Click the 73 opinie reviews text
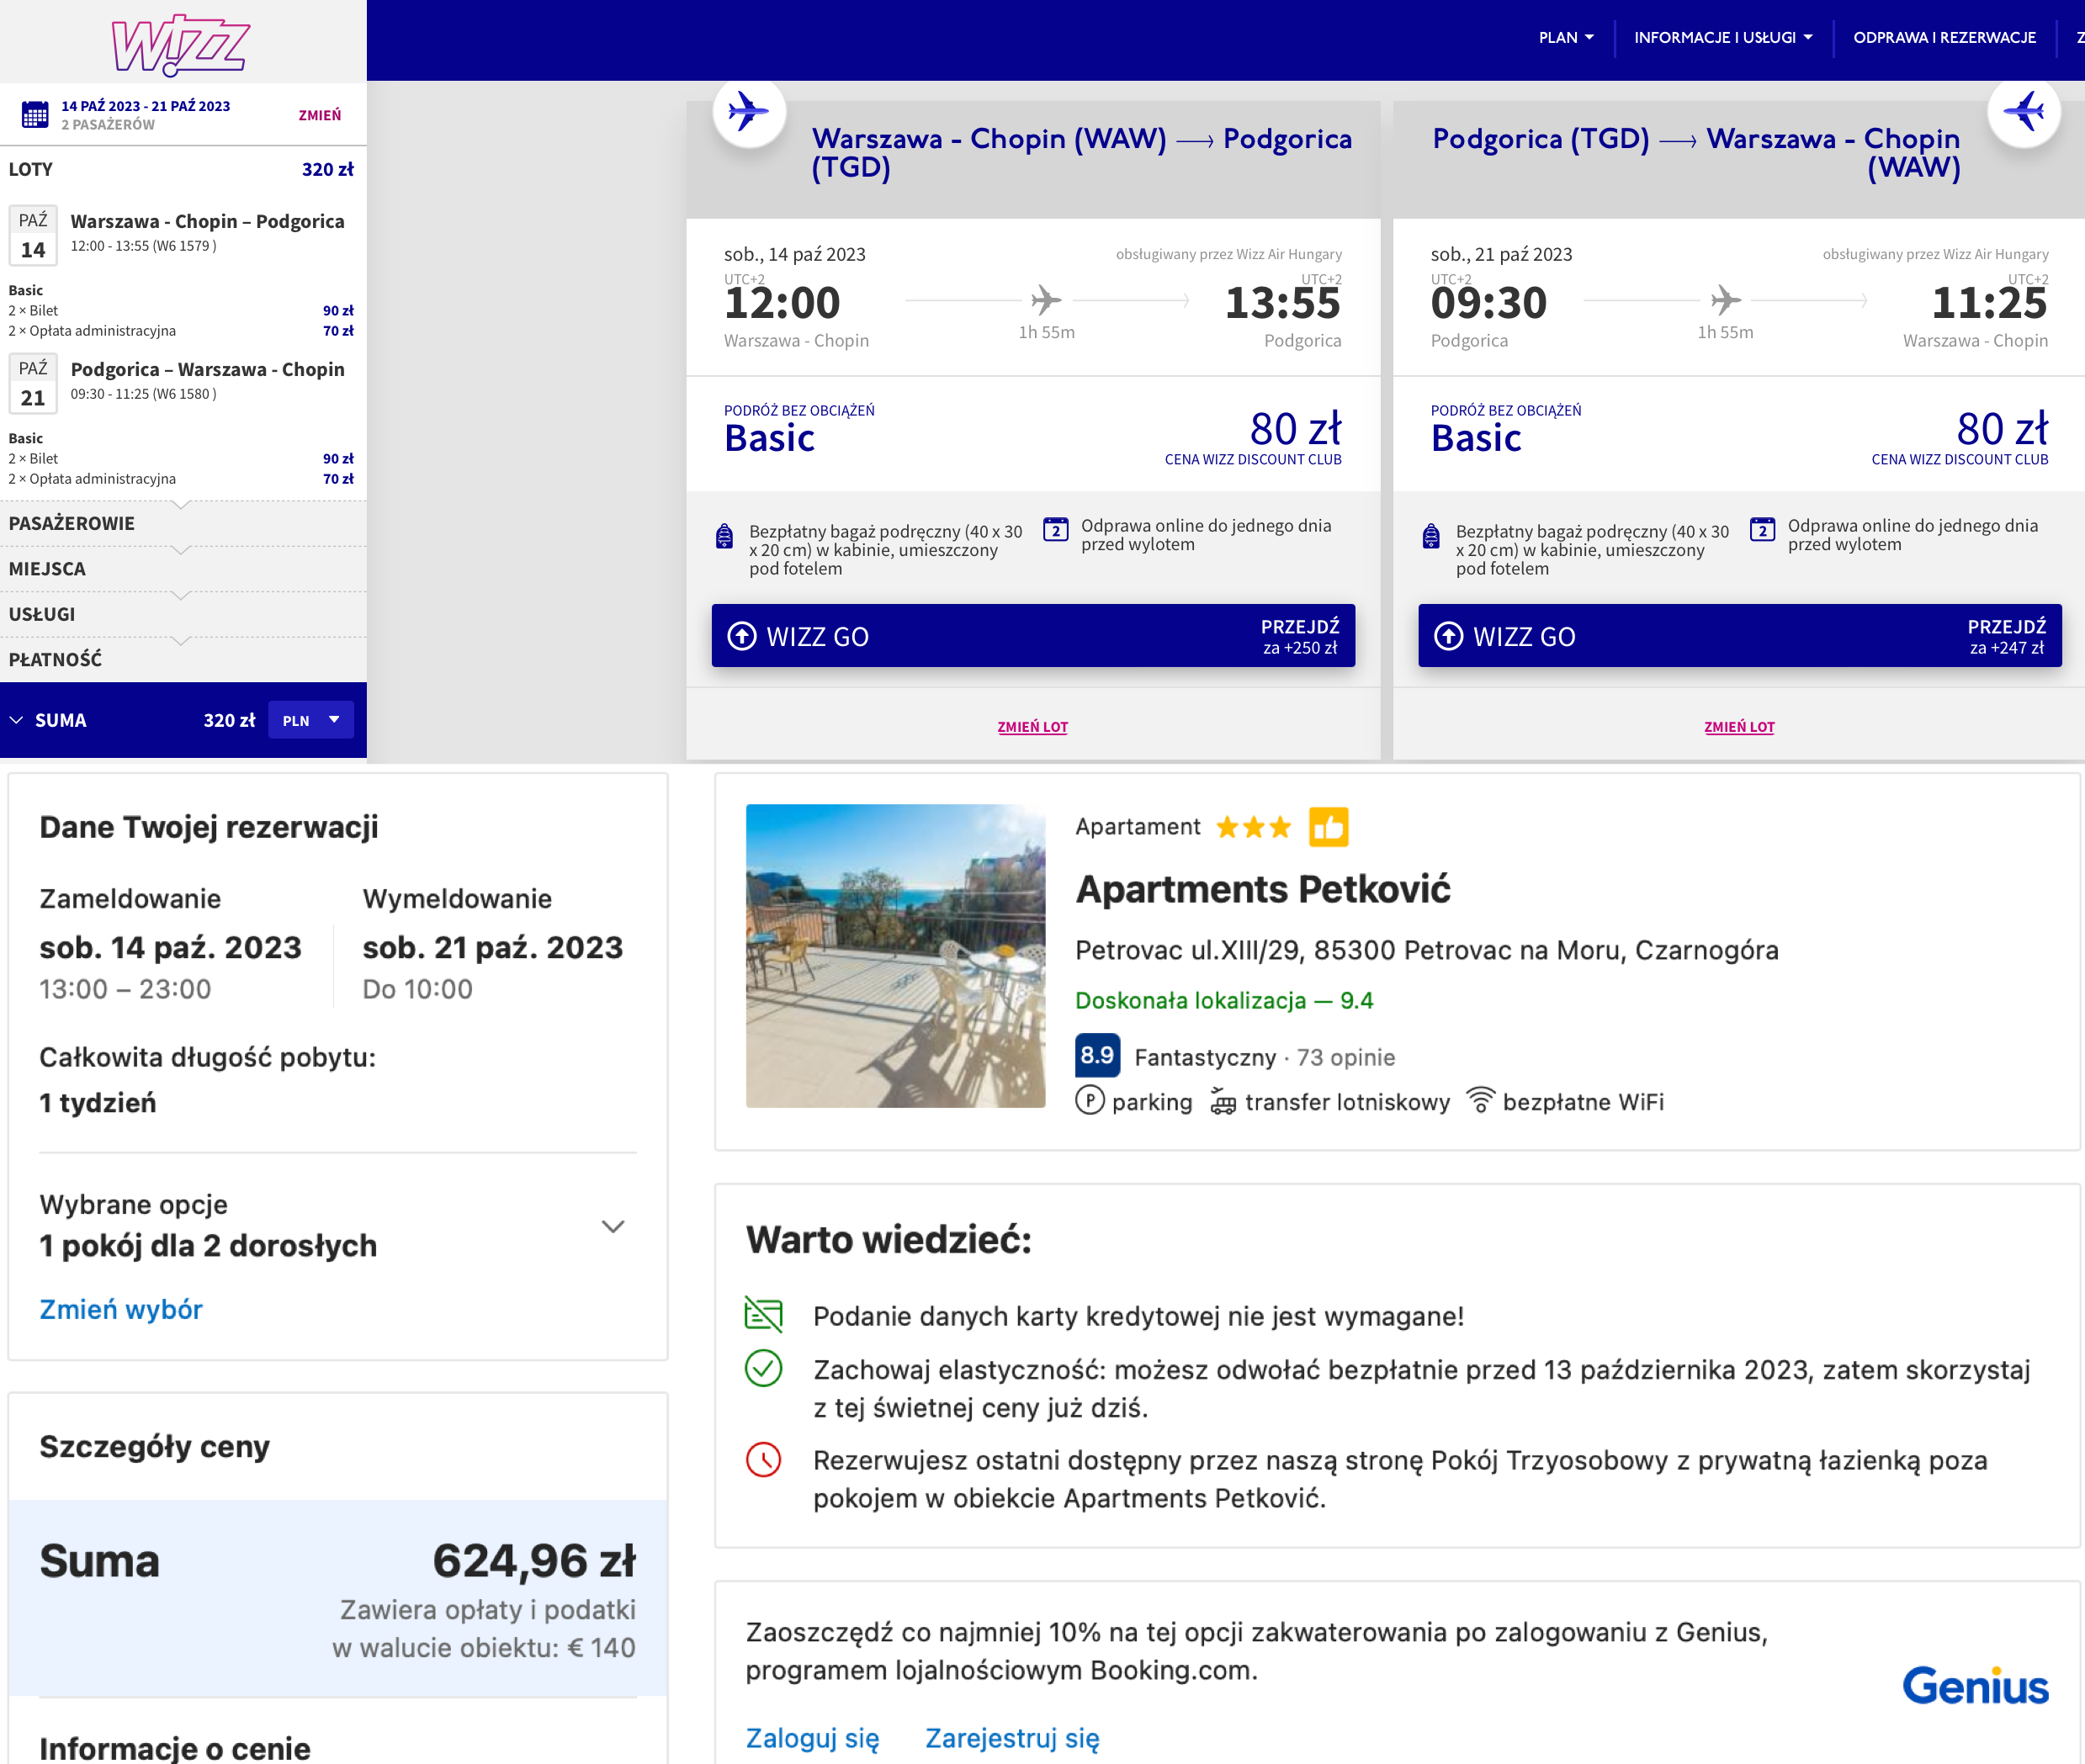 [1346, 1057]
